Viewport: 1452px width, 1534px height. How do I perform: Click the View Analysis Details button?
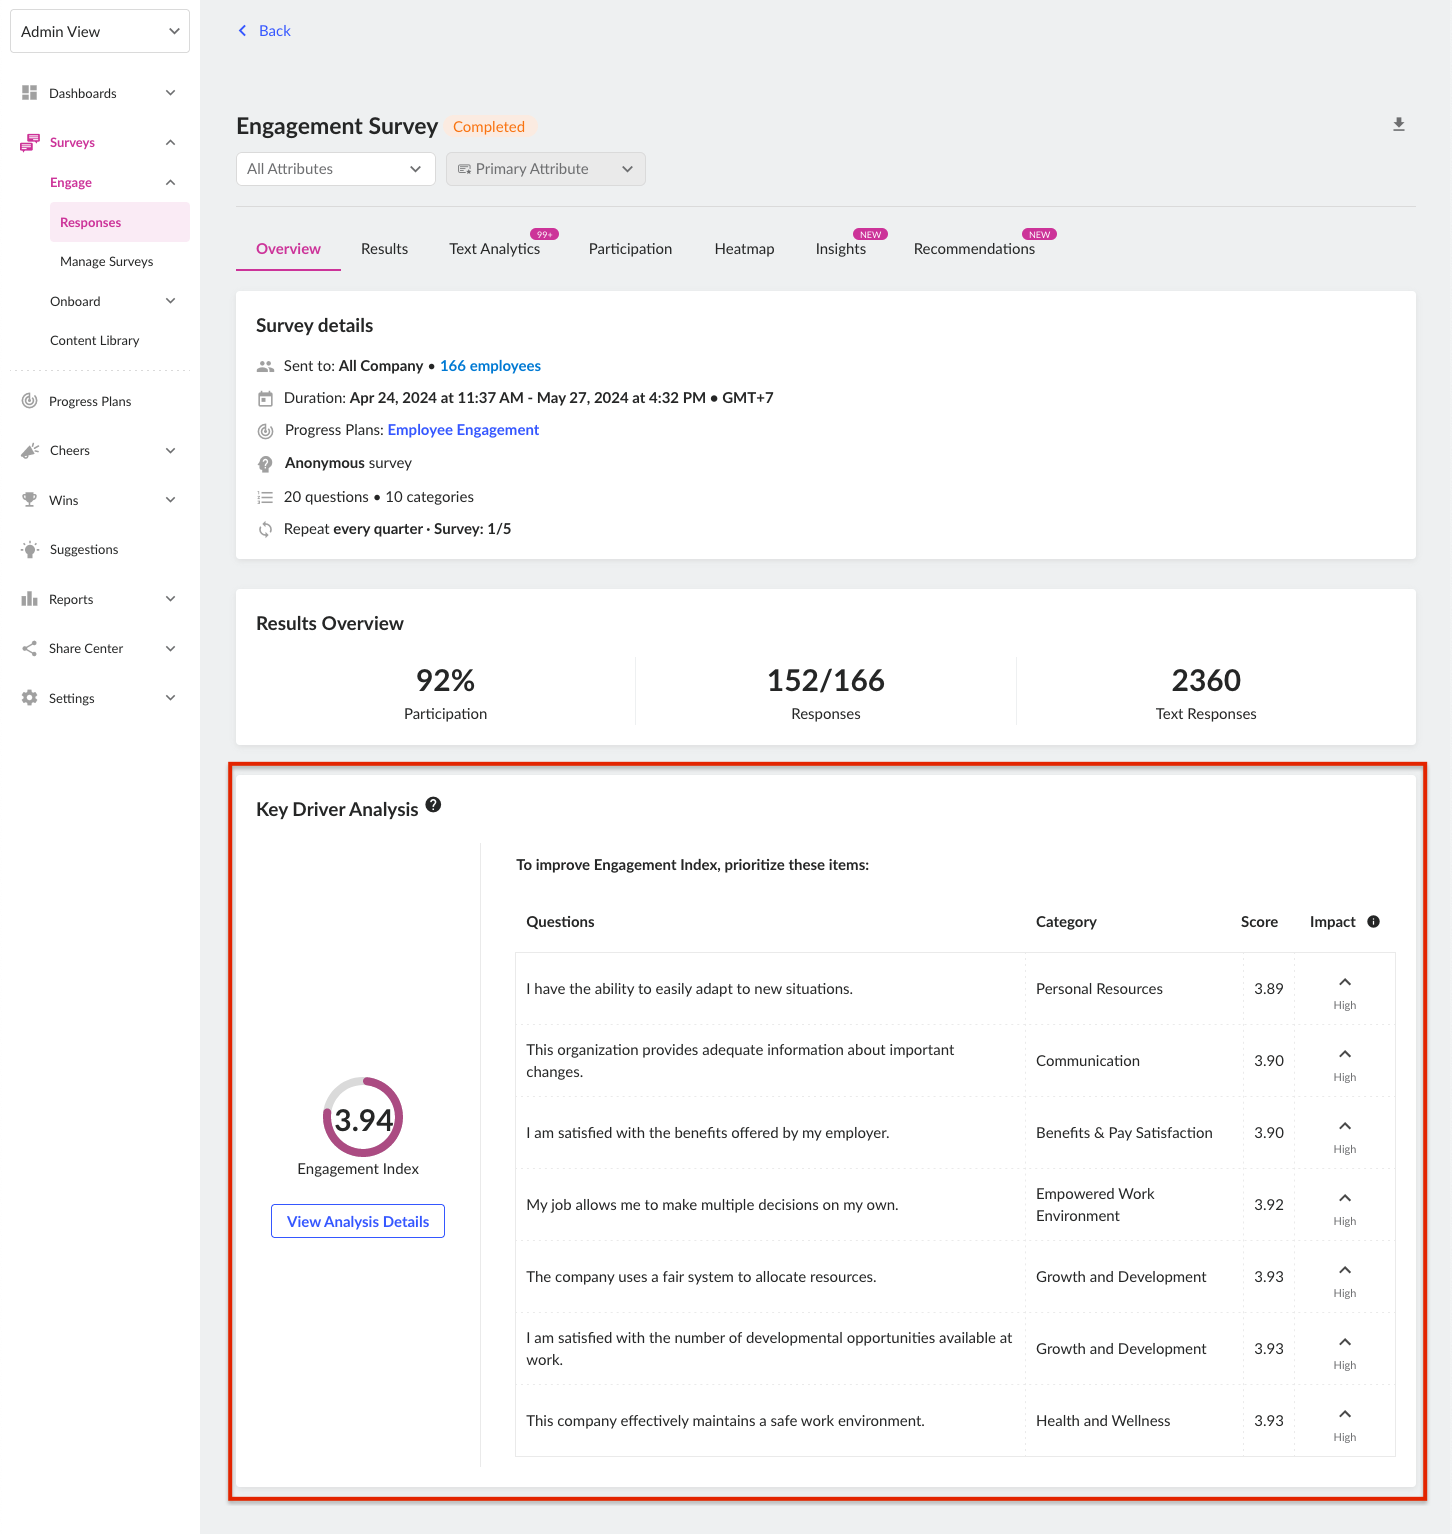(358, 1221)
